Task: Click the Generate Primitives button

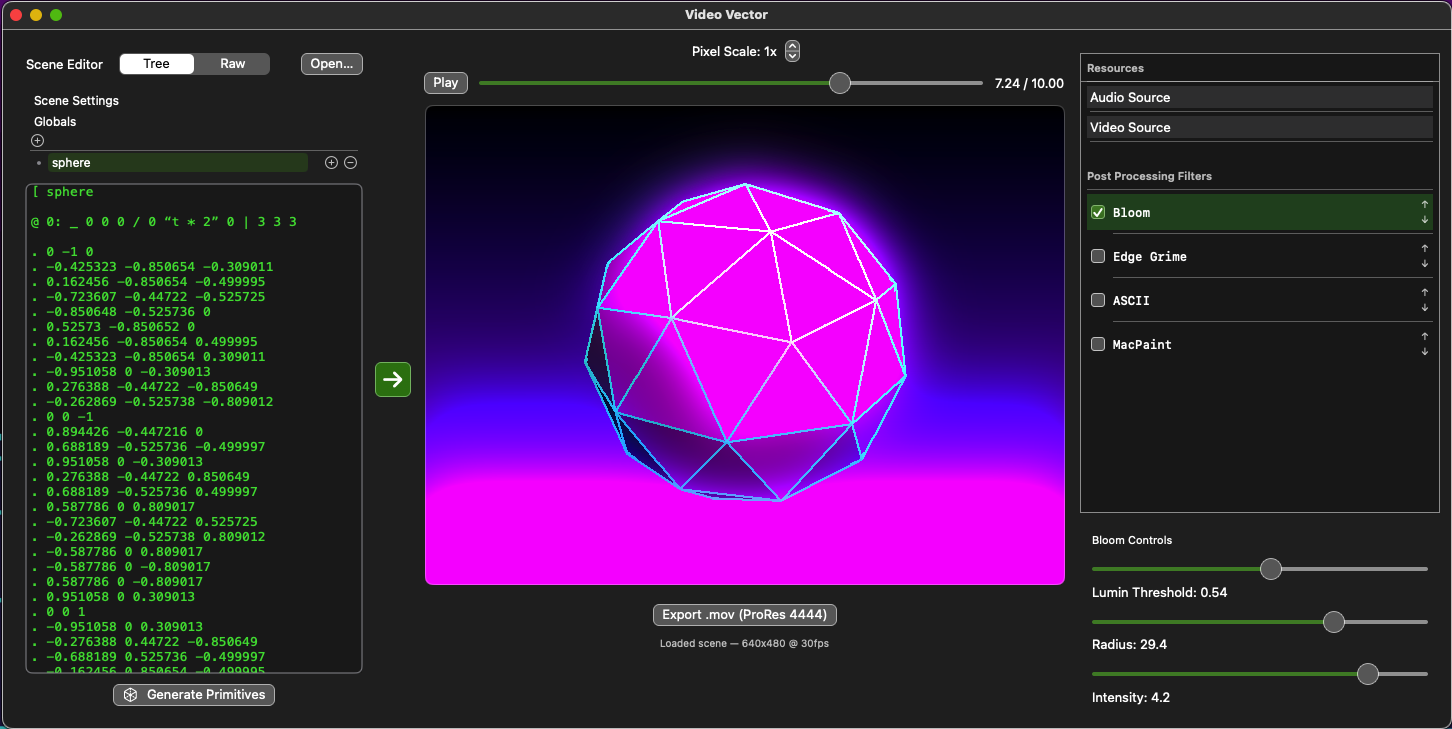Action: click(194, 695)
